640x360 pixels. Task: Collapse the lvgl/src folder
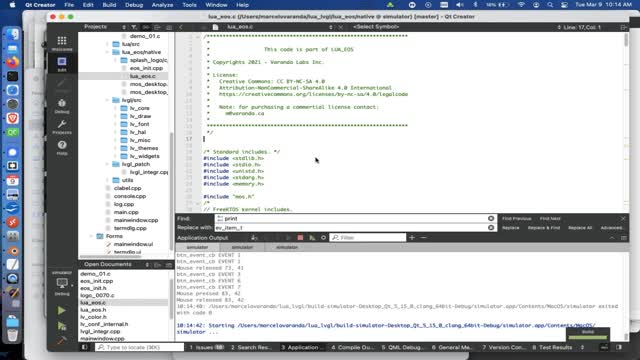click(108, 100)
